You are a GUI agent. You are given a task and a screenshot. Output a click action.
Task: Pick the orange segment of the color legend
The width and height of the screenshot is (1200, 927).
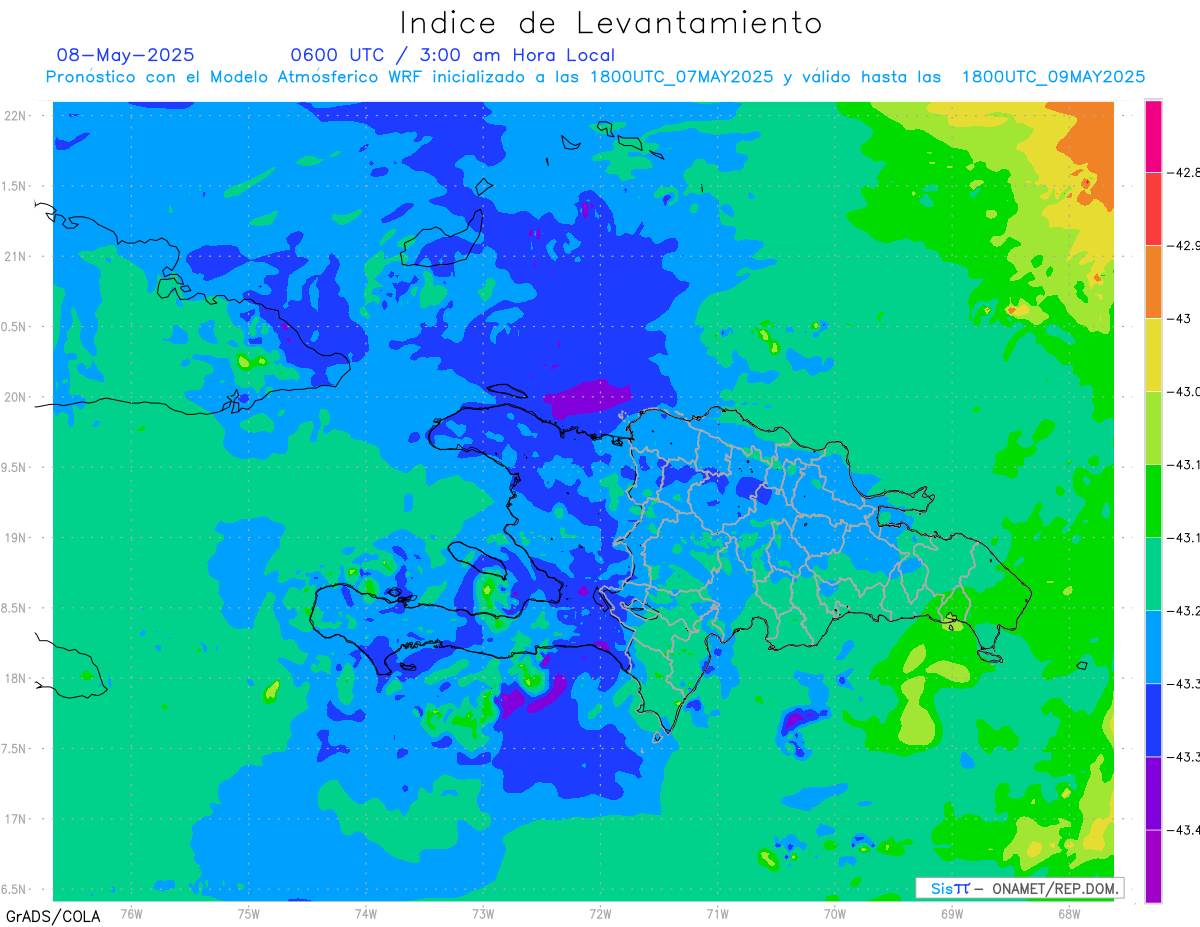(1153, 282)
